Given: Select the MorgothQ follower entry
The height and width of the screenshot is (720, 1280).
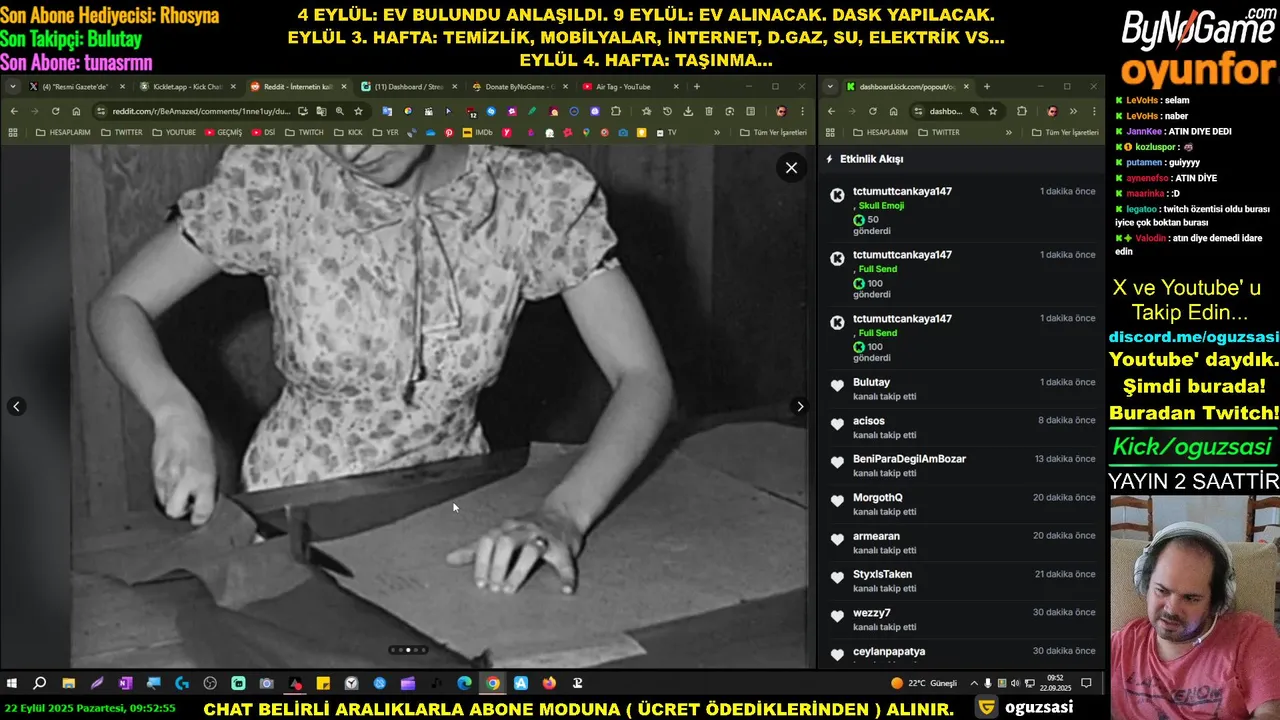Looking at the screenshot, I should point(962,505).
